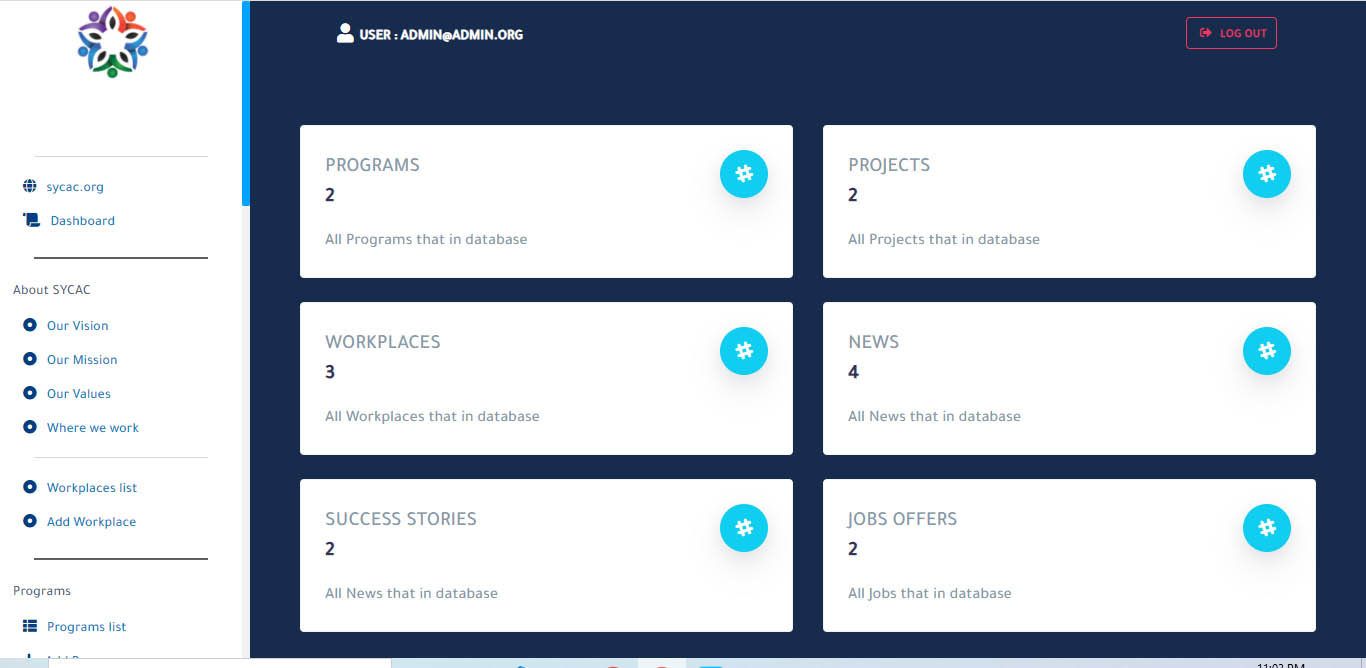Click the globe icon beside sycac.org

(x=30, y=187)
